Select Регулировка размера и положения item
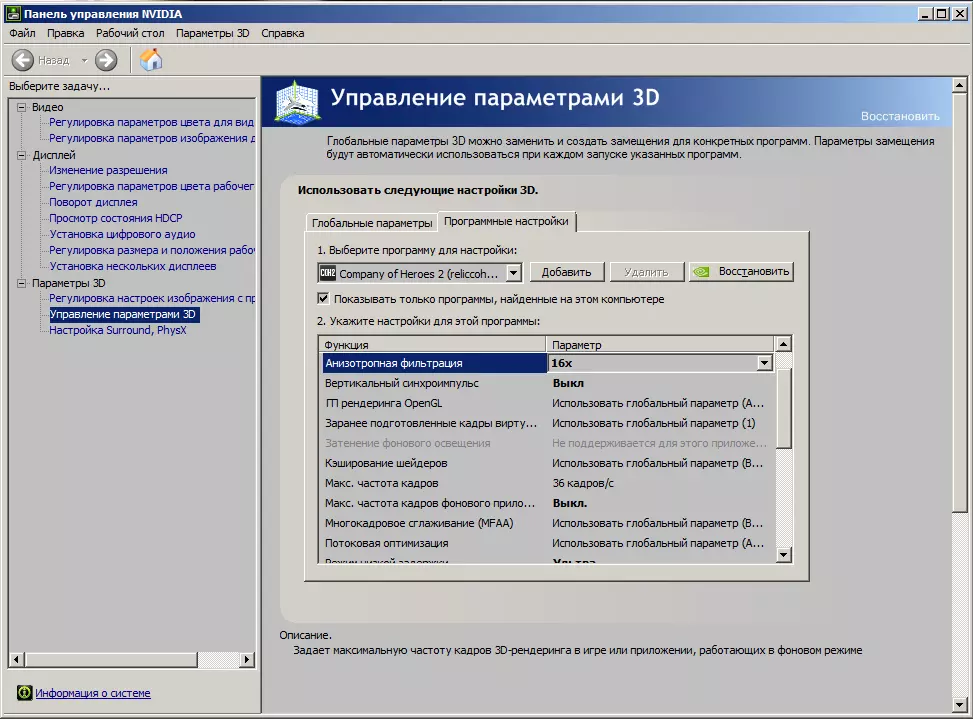Image resolution: width=973 pixels, height=719 pixels. [152, 250]
